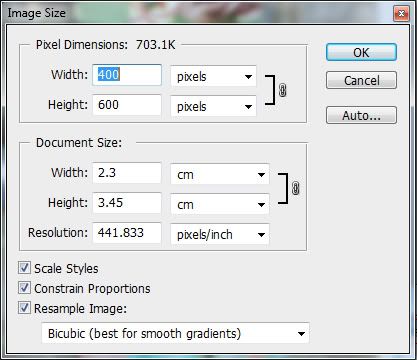Screen dimensions: 417x360
Task: Click the pixel dimensions chain link icon
Action: point(282,90)
